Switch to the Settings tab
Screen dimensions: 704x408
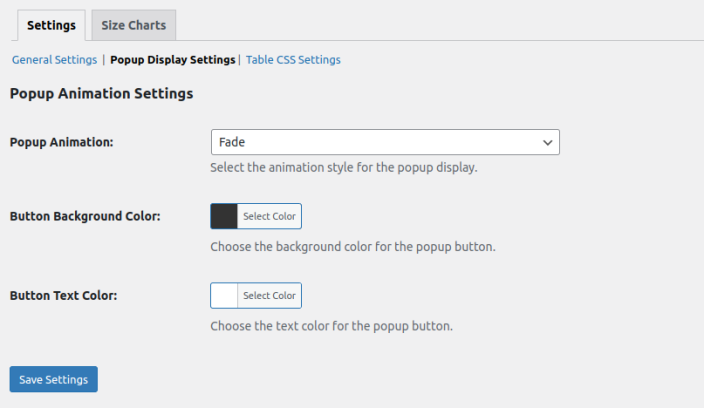[x=51, y=25]
